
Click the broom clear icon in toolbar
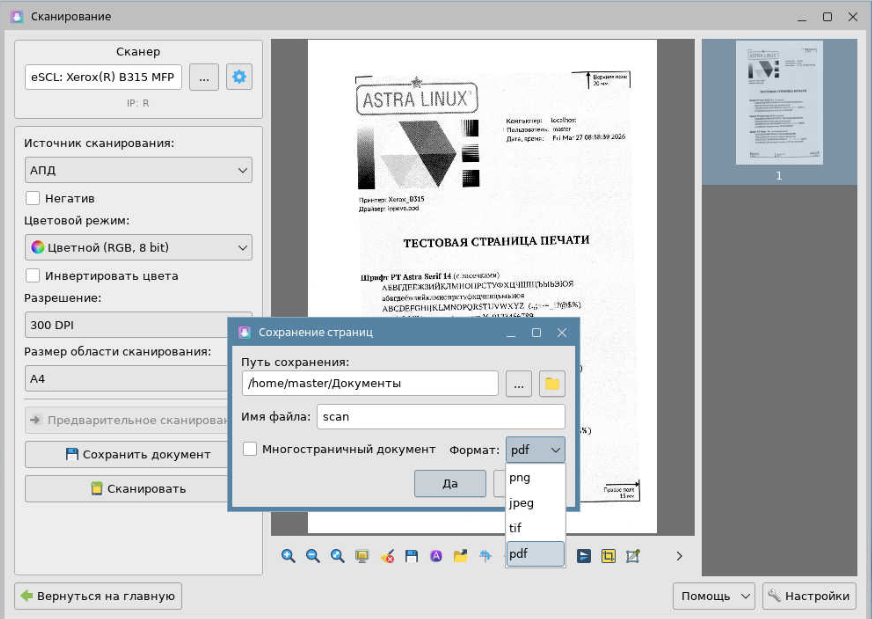(387, 556)
